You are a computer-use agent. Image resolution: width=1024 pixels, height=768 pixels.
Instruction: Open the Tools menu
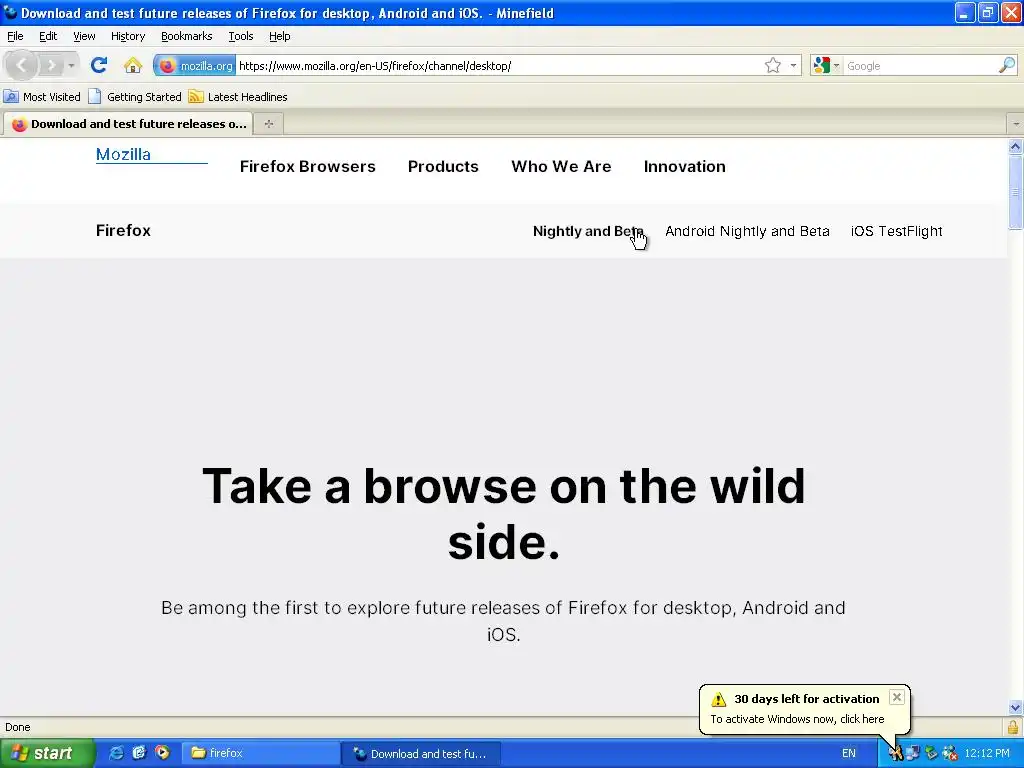point(240,36)
